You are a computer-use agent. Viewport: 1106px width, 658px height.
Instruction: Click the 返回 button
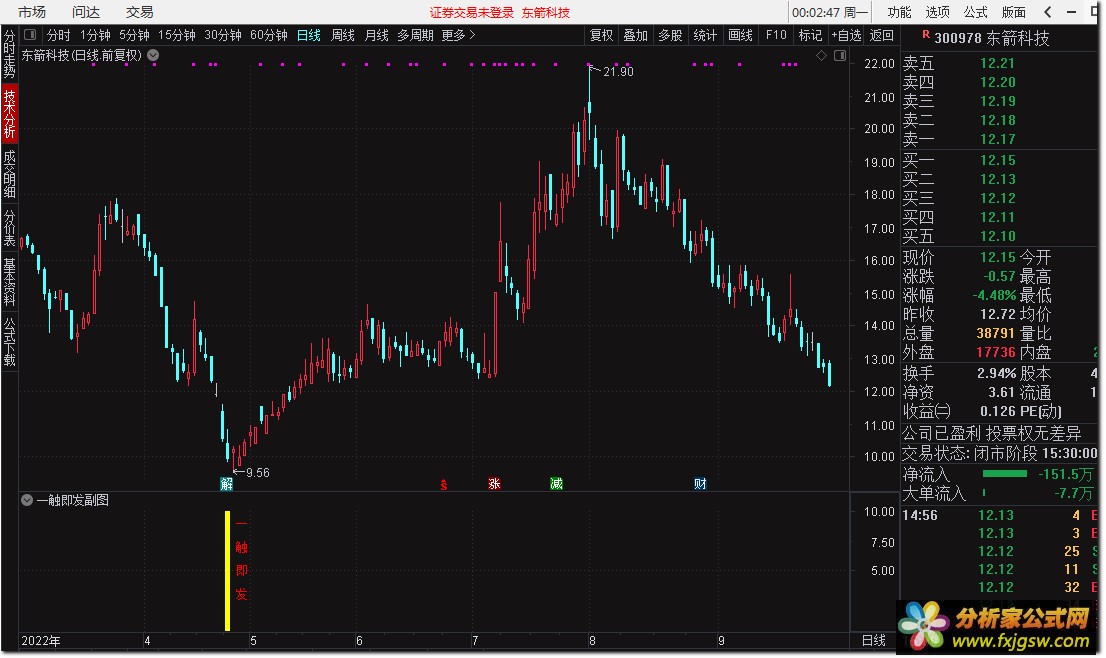(x=882, y=35)
